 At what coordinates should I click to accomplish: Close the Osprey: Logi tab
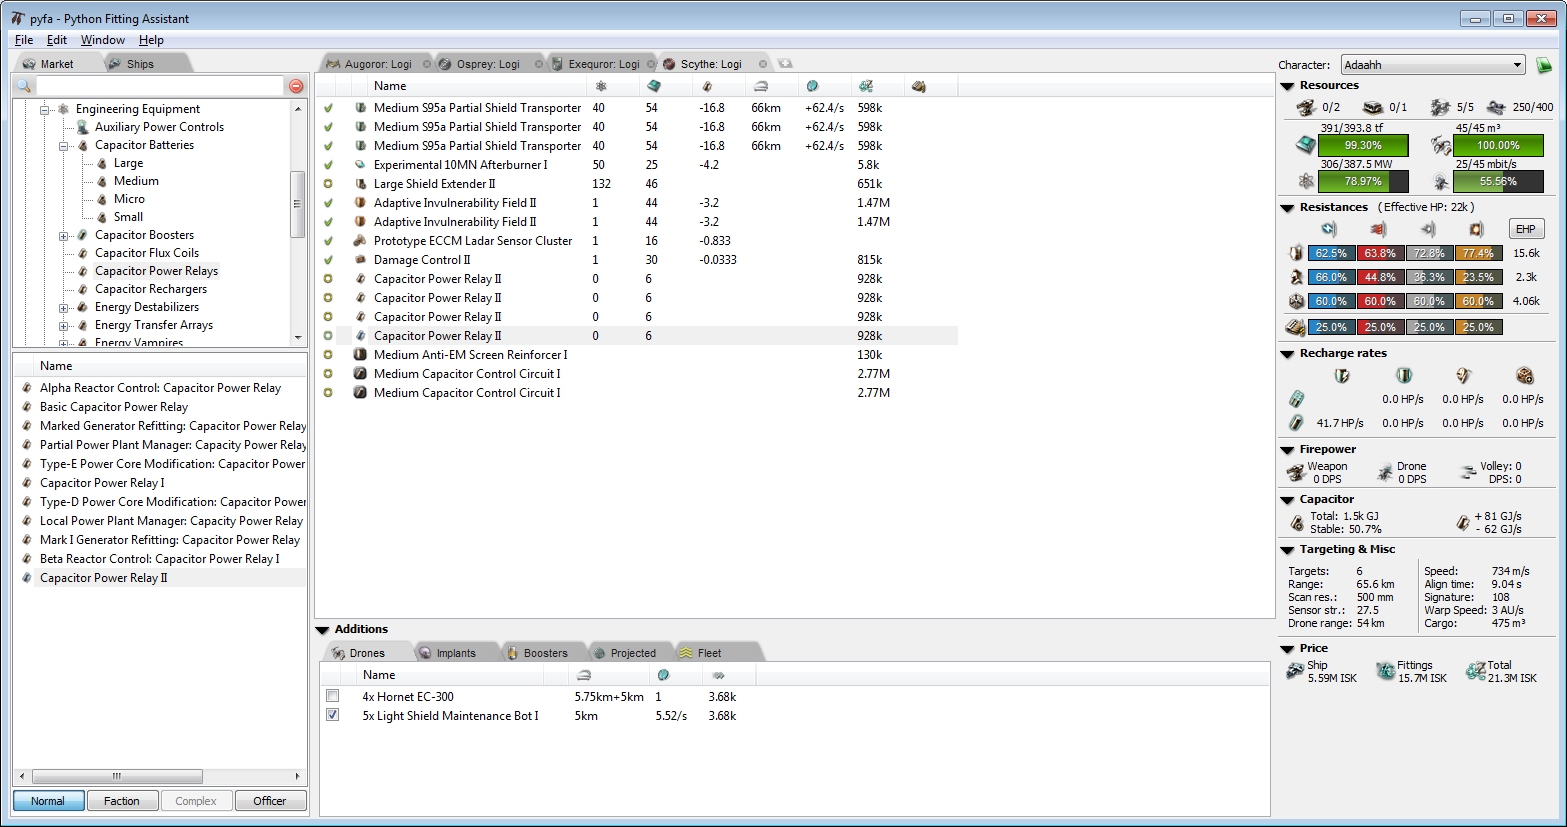(x=539, y=64)
